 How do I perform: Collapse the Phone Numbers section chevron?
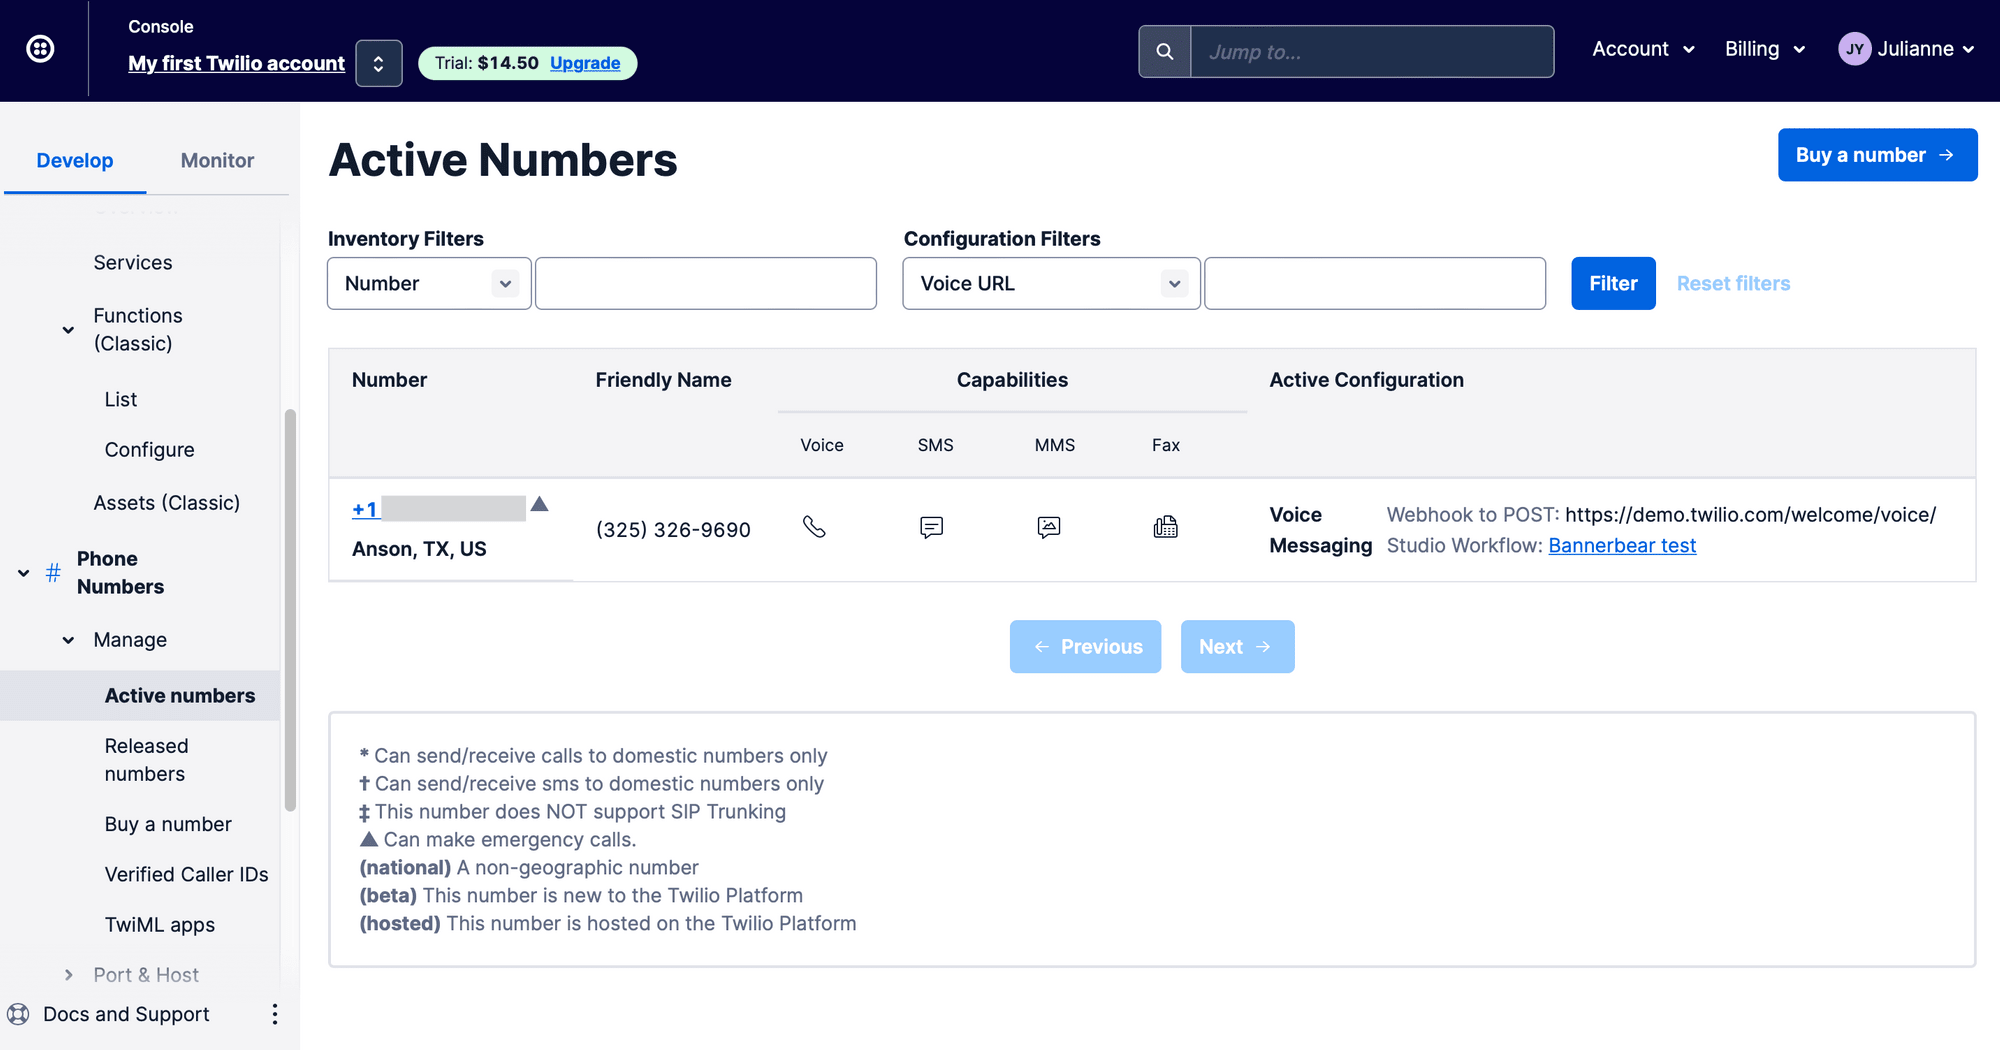coord(23,573)
